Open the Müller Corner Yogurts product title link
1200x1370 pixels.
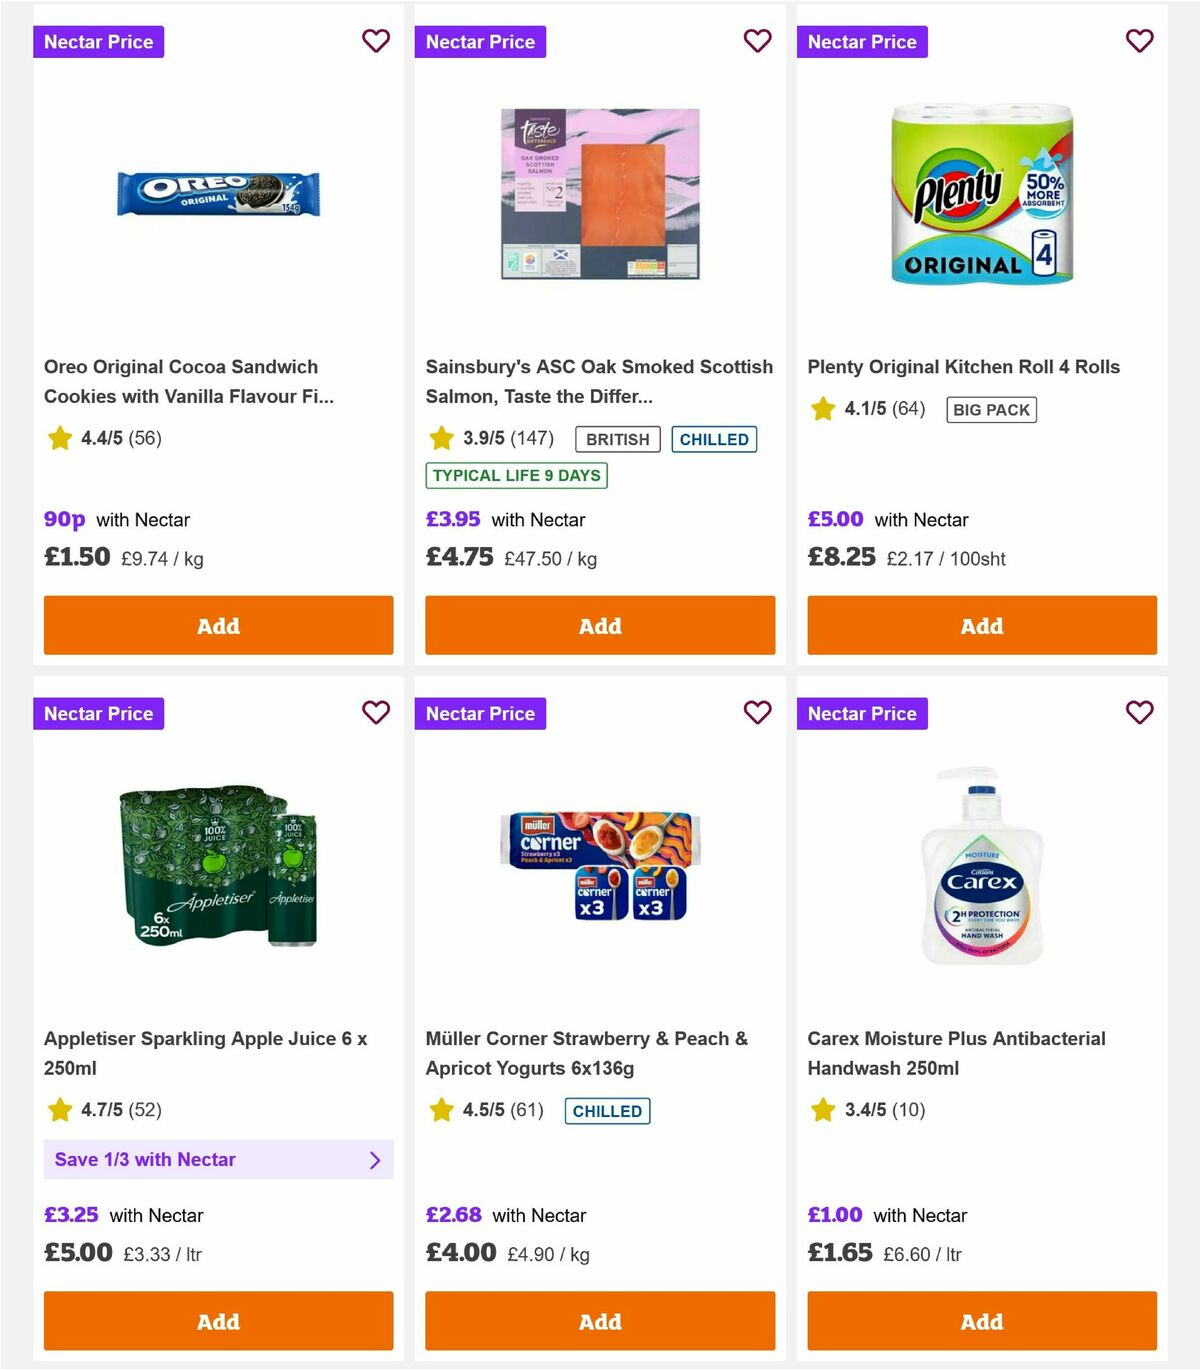coord(586,1053)
